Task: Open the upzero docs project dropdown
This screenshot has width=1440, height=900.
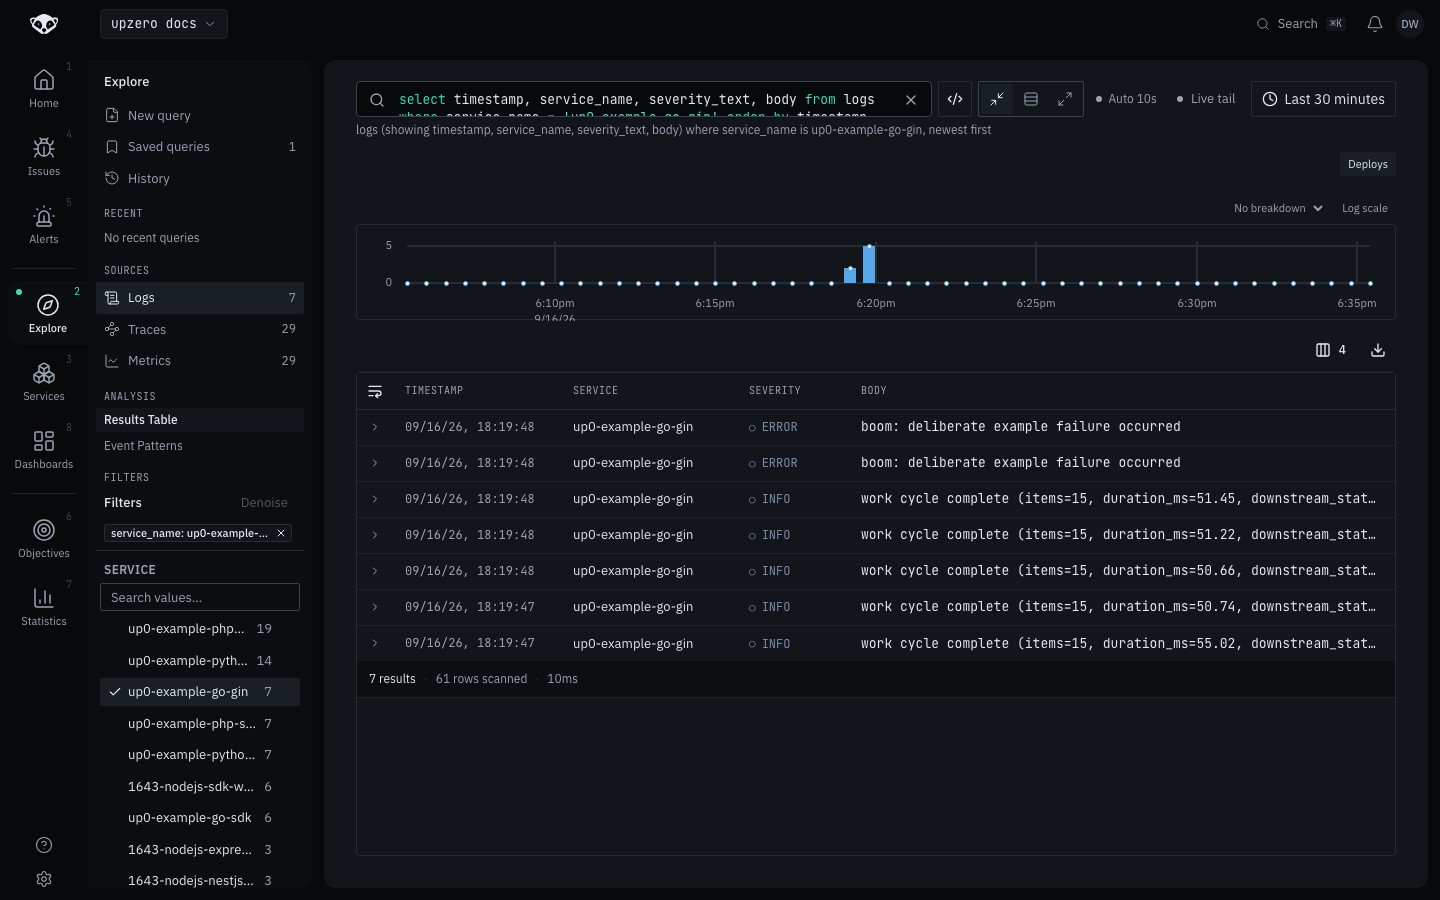Action: tap(164, 24)
